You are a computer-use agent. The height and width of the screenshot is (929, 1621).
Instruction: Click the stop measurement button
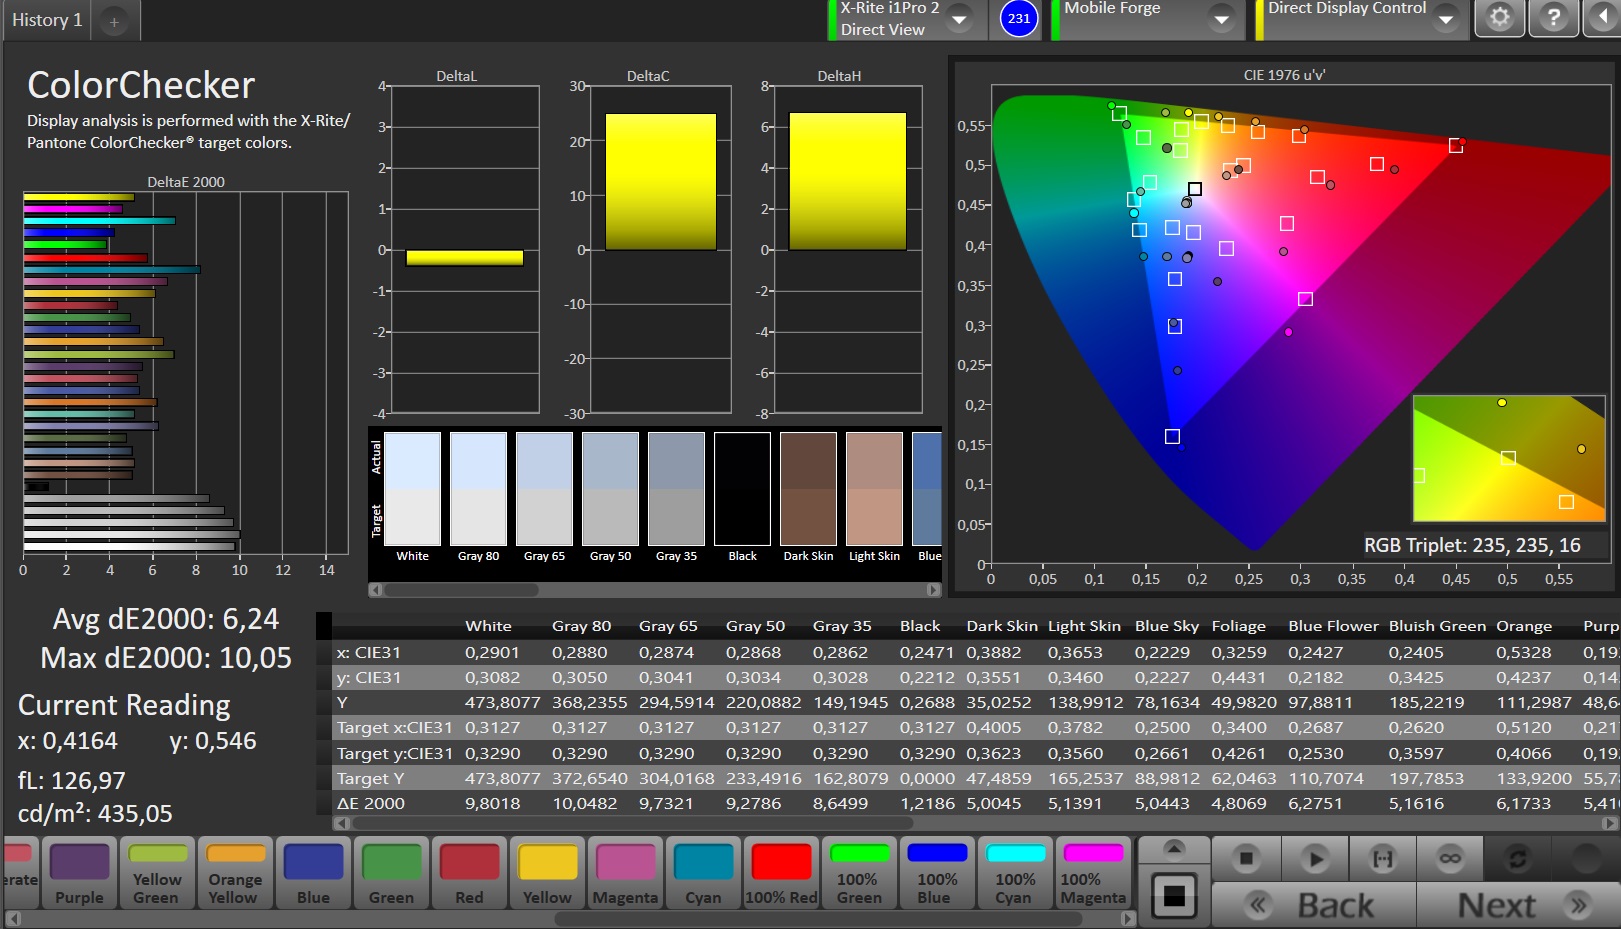(x=1246, y=858)
